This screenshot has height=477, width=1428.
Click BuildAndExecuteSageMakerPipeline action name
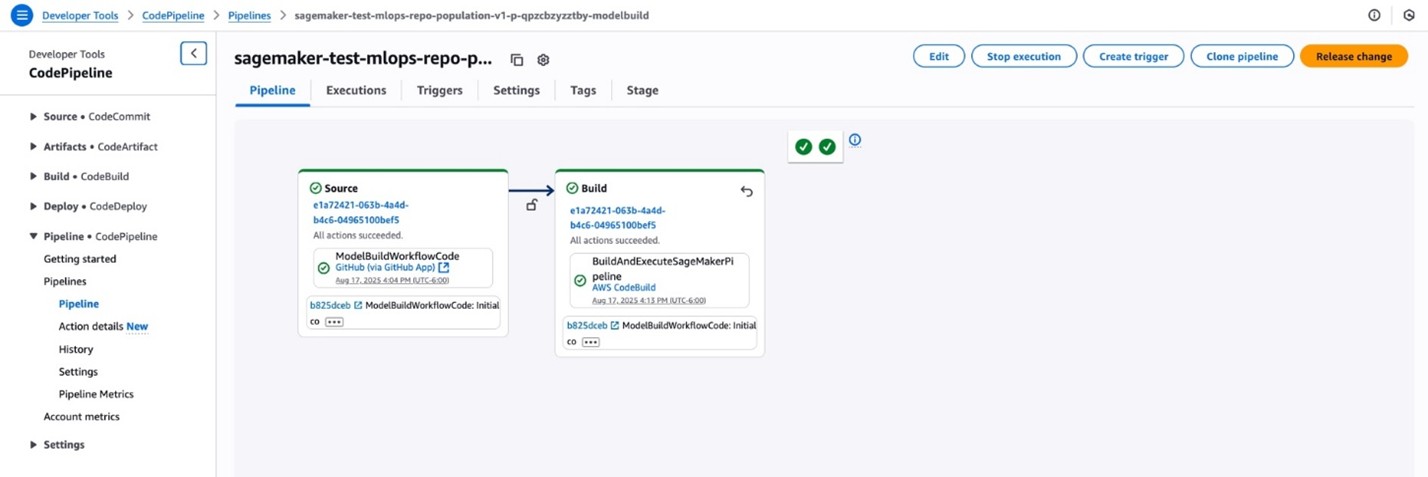pos(663,269)
